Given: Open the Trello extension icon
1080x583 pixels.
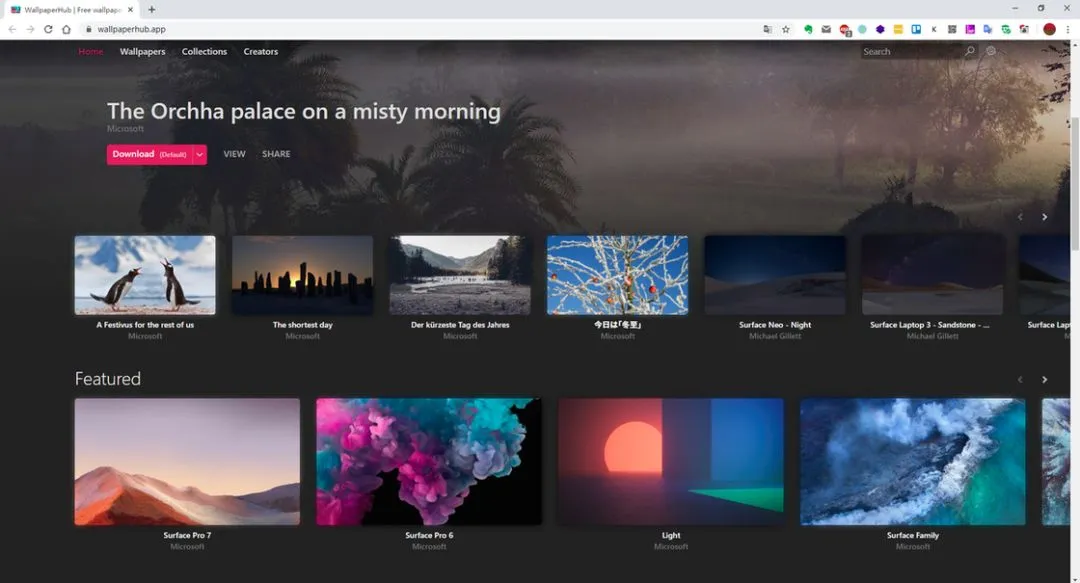Looking at the screenshot, I should (x=916, y=29).
